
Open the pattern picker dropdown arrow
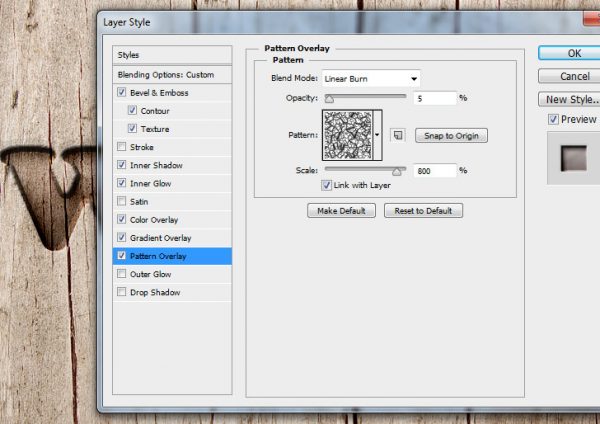click(x=378, y=135)
